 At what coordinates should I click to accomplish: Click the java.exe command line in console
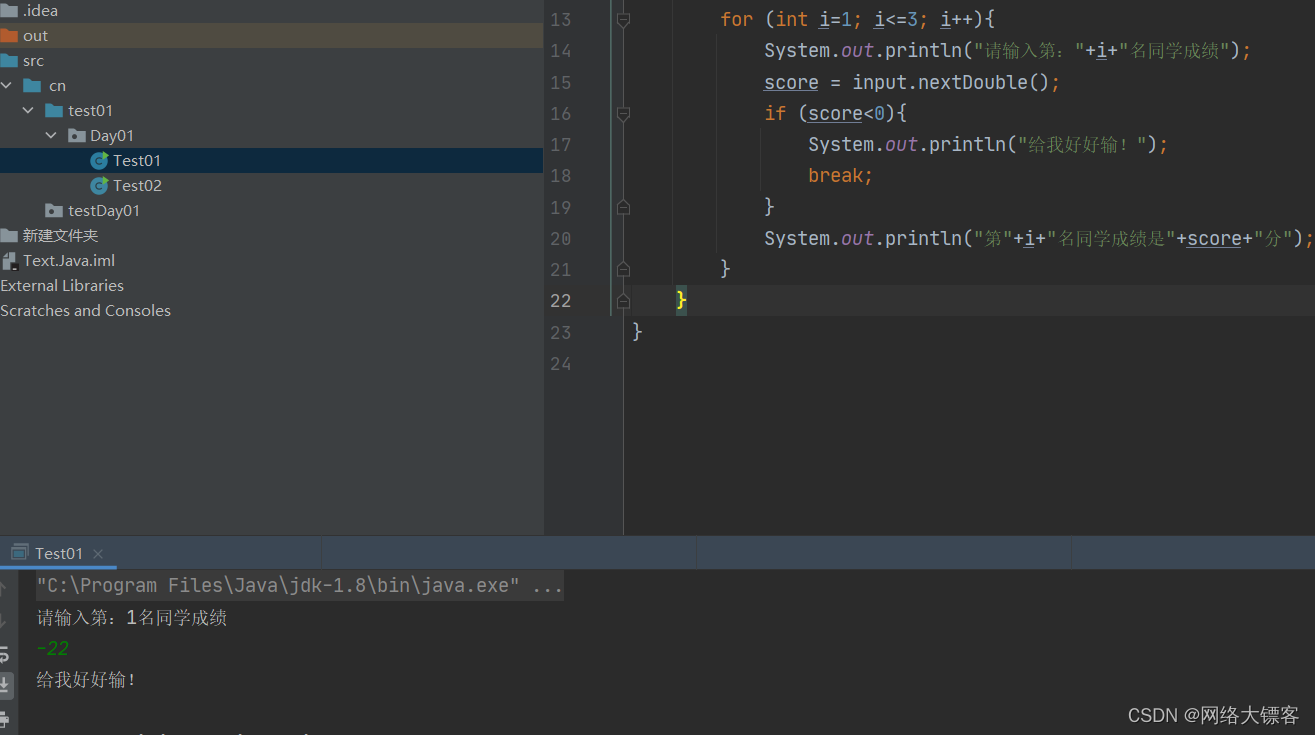[x=300, y=586]
